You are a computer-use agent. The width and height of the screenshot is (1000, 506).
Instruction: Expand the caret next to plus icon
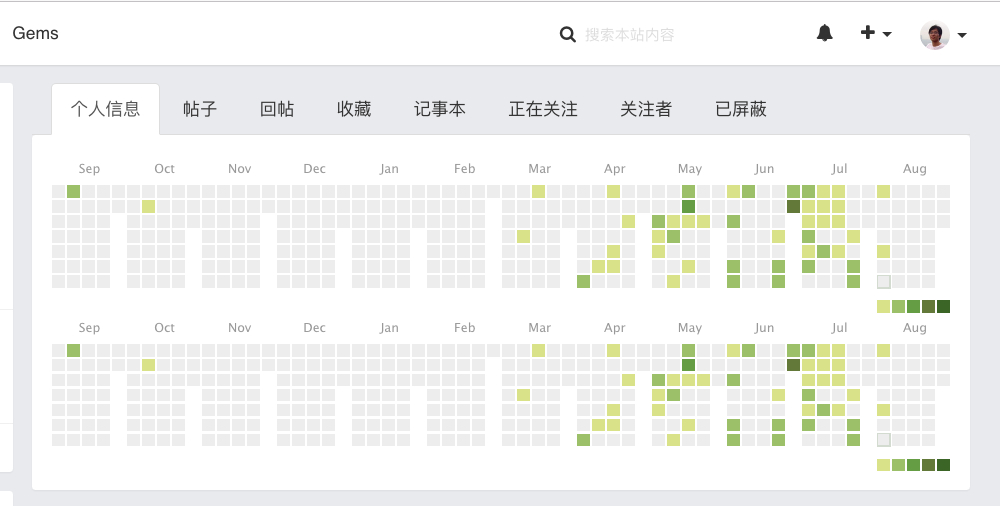pyautogui.click(x=887, y=34)
